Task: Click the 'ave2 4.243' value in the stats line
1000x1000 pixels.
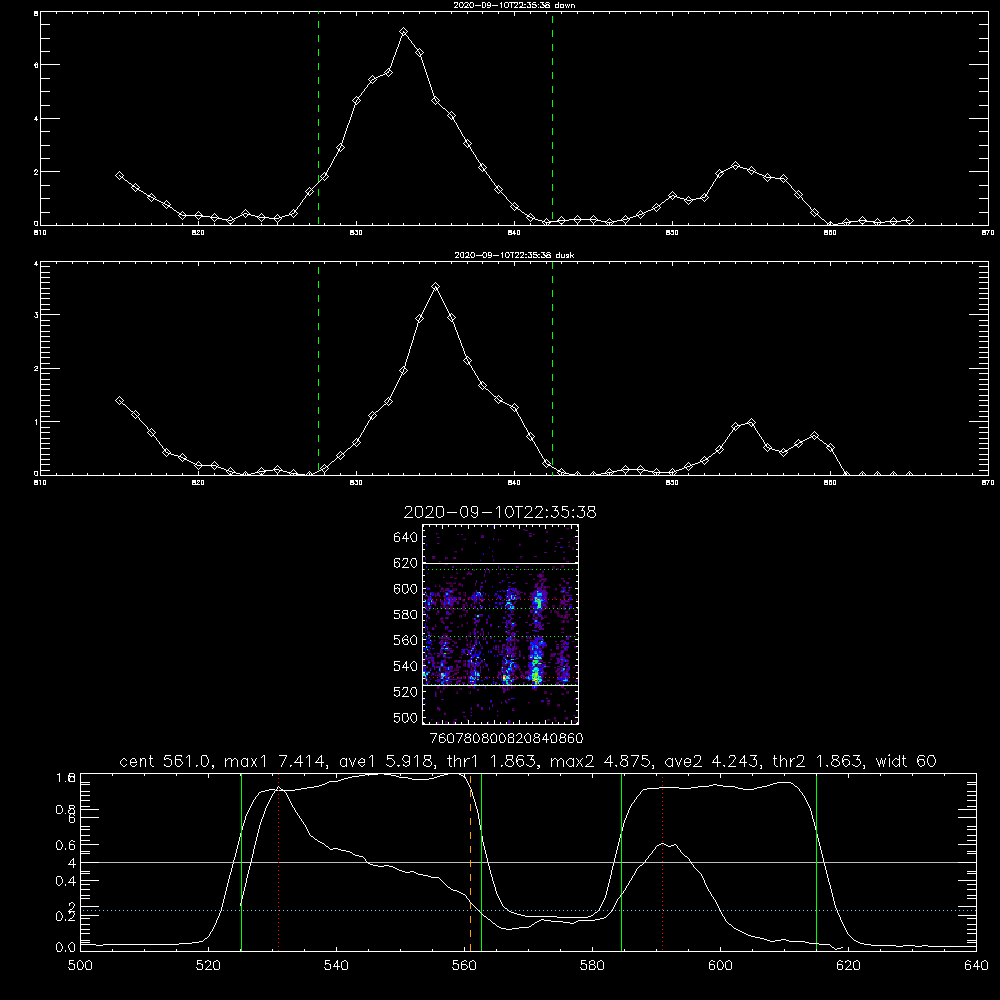Action: pyautogui.click(x=711, y=761)
